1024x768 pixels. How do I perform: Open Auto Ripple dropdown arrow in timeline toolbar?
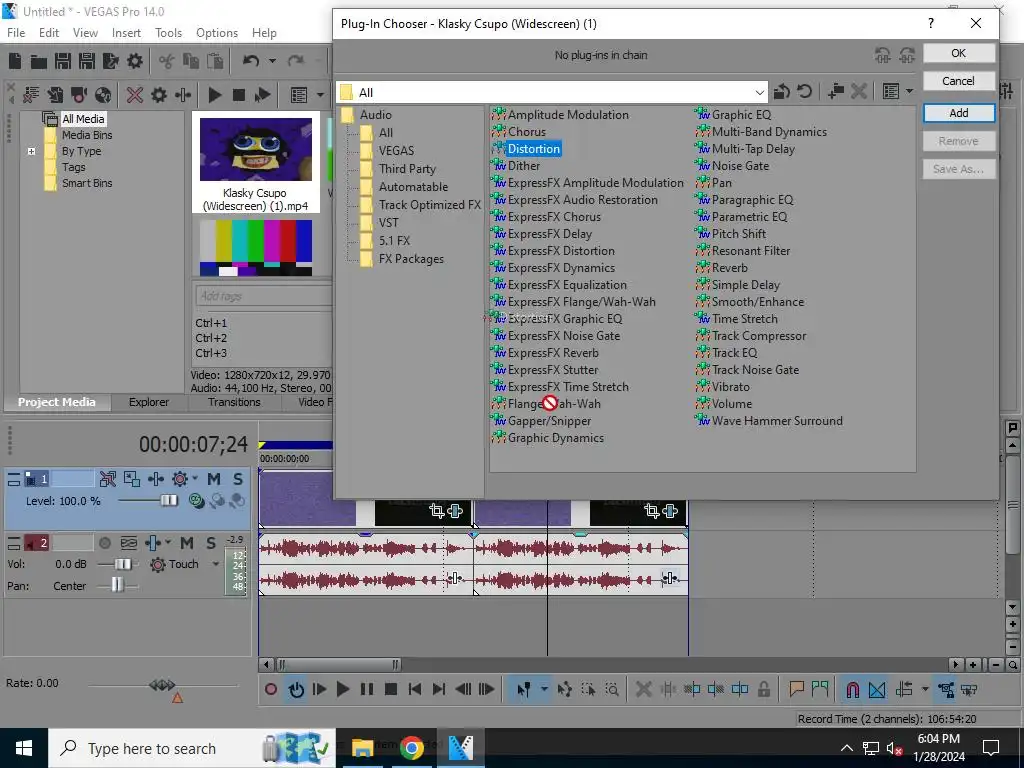coord(925,689)
